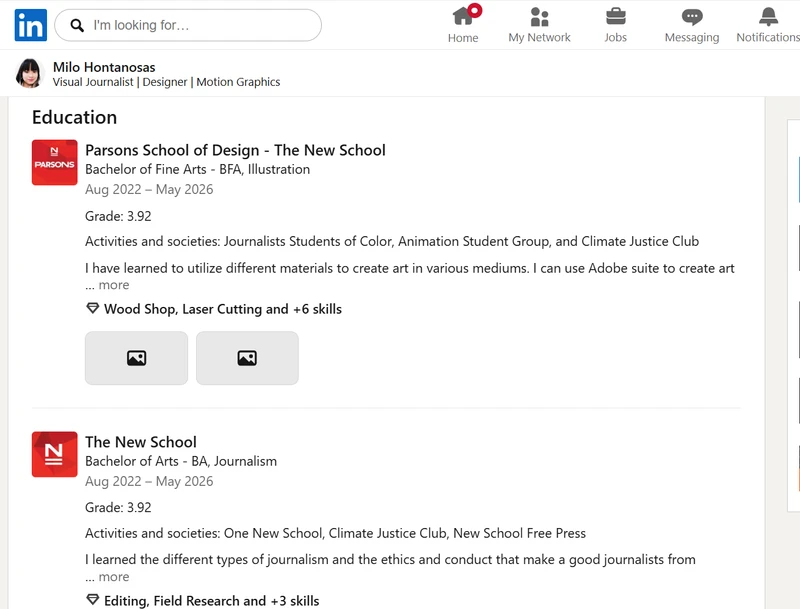Click The New School red logo
The image size is (800, 609).
pyautogui.click(x=55, y=454)
